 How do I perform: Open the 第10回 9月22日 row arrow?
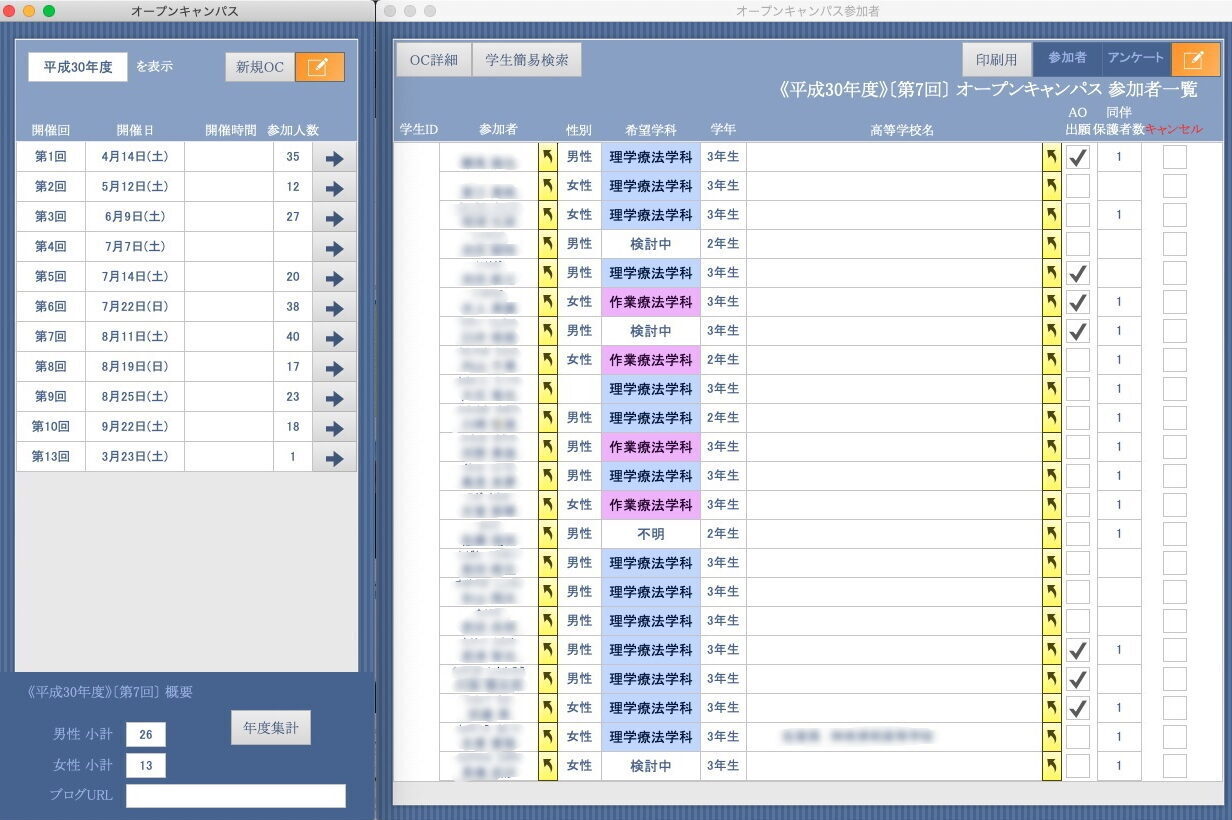tap(334, 428)
